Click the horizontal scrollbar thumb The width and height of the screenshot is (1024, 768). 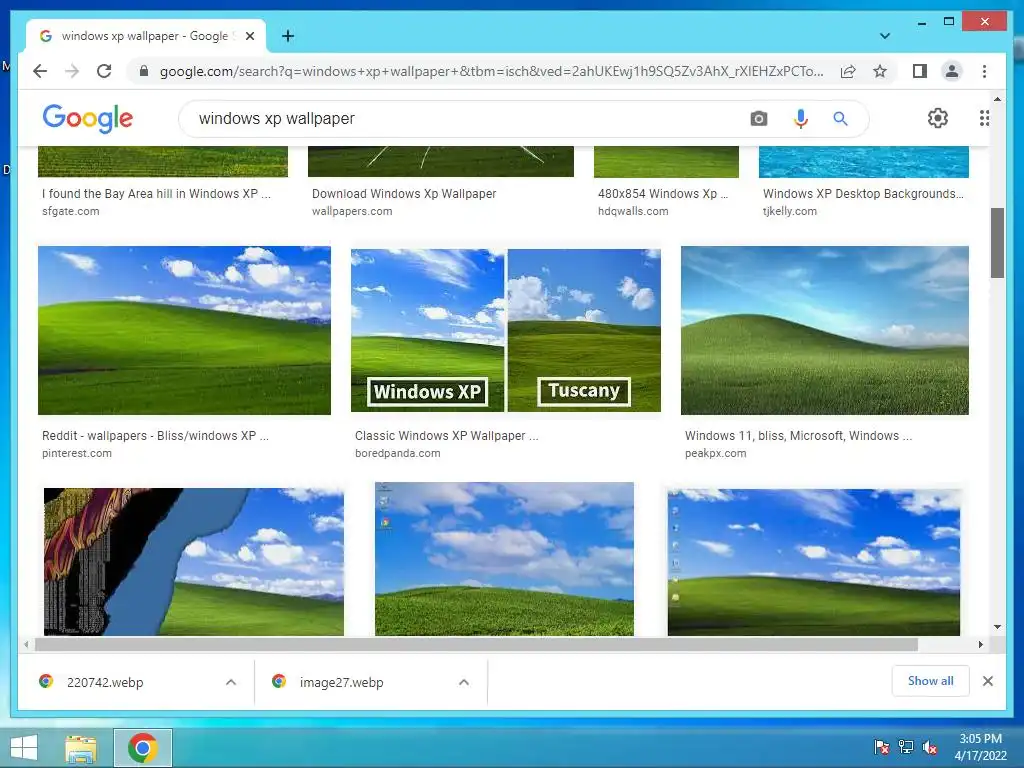[476, 645]
